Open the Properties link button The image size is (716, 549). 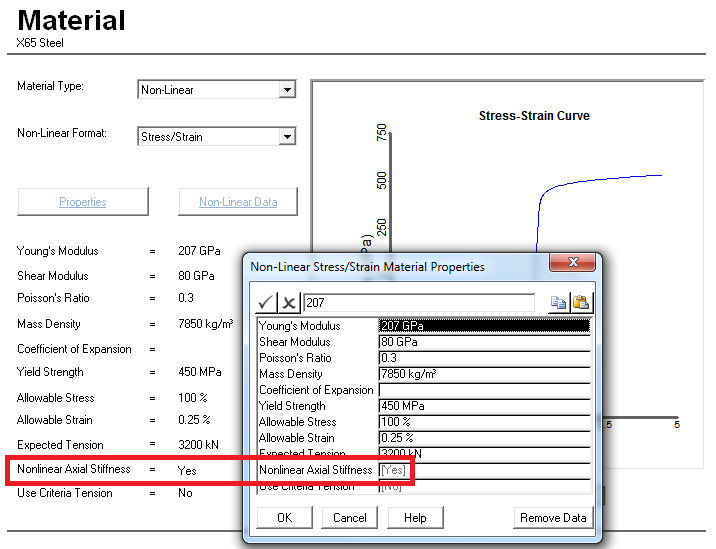[83, 202]
